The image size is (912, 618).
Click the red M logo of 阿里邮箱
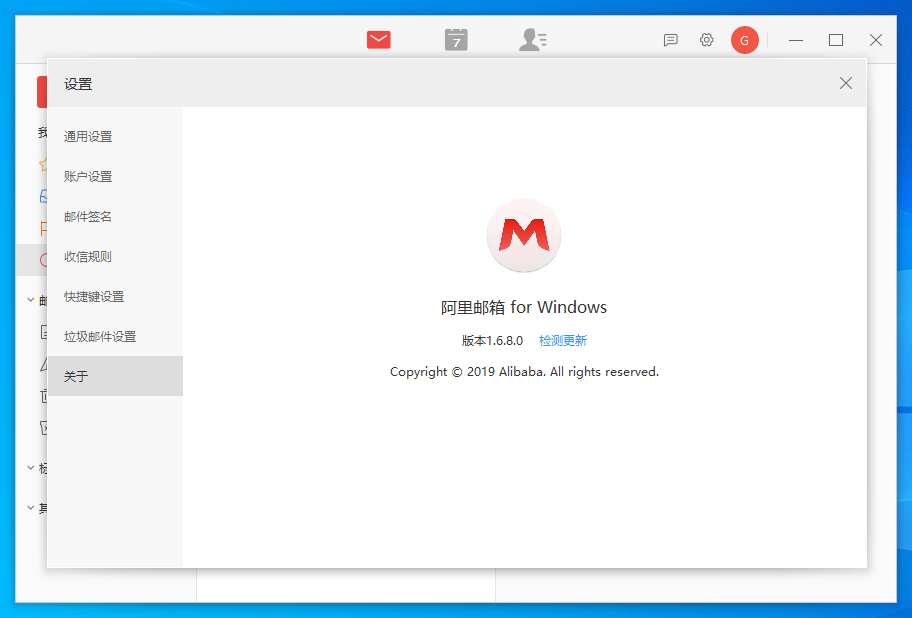click(x=524, y=235)
